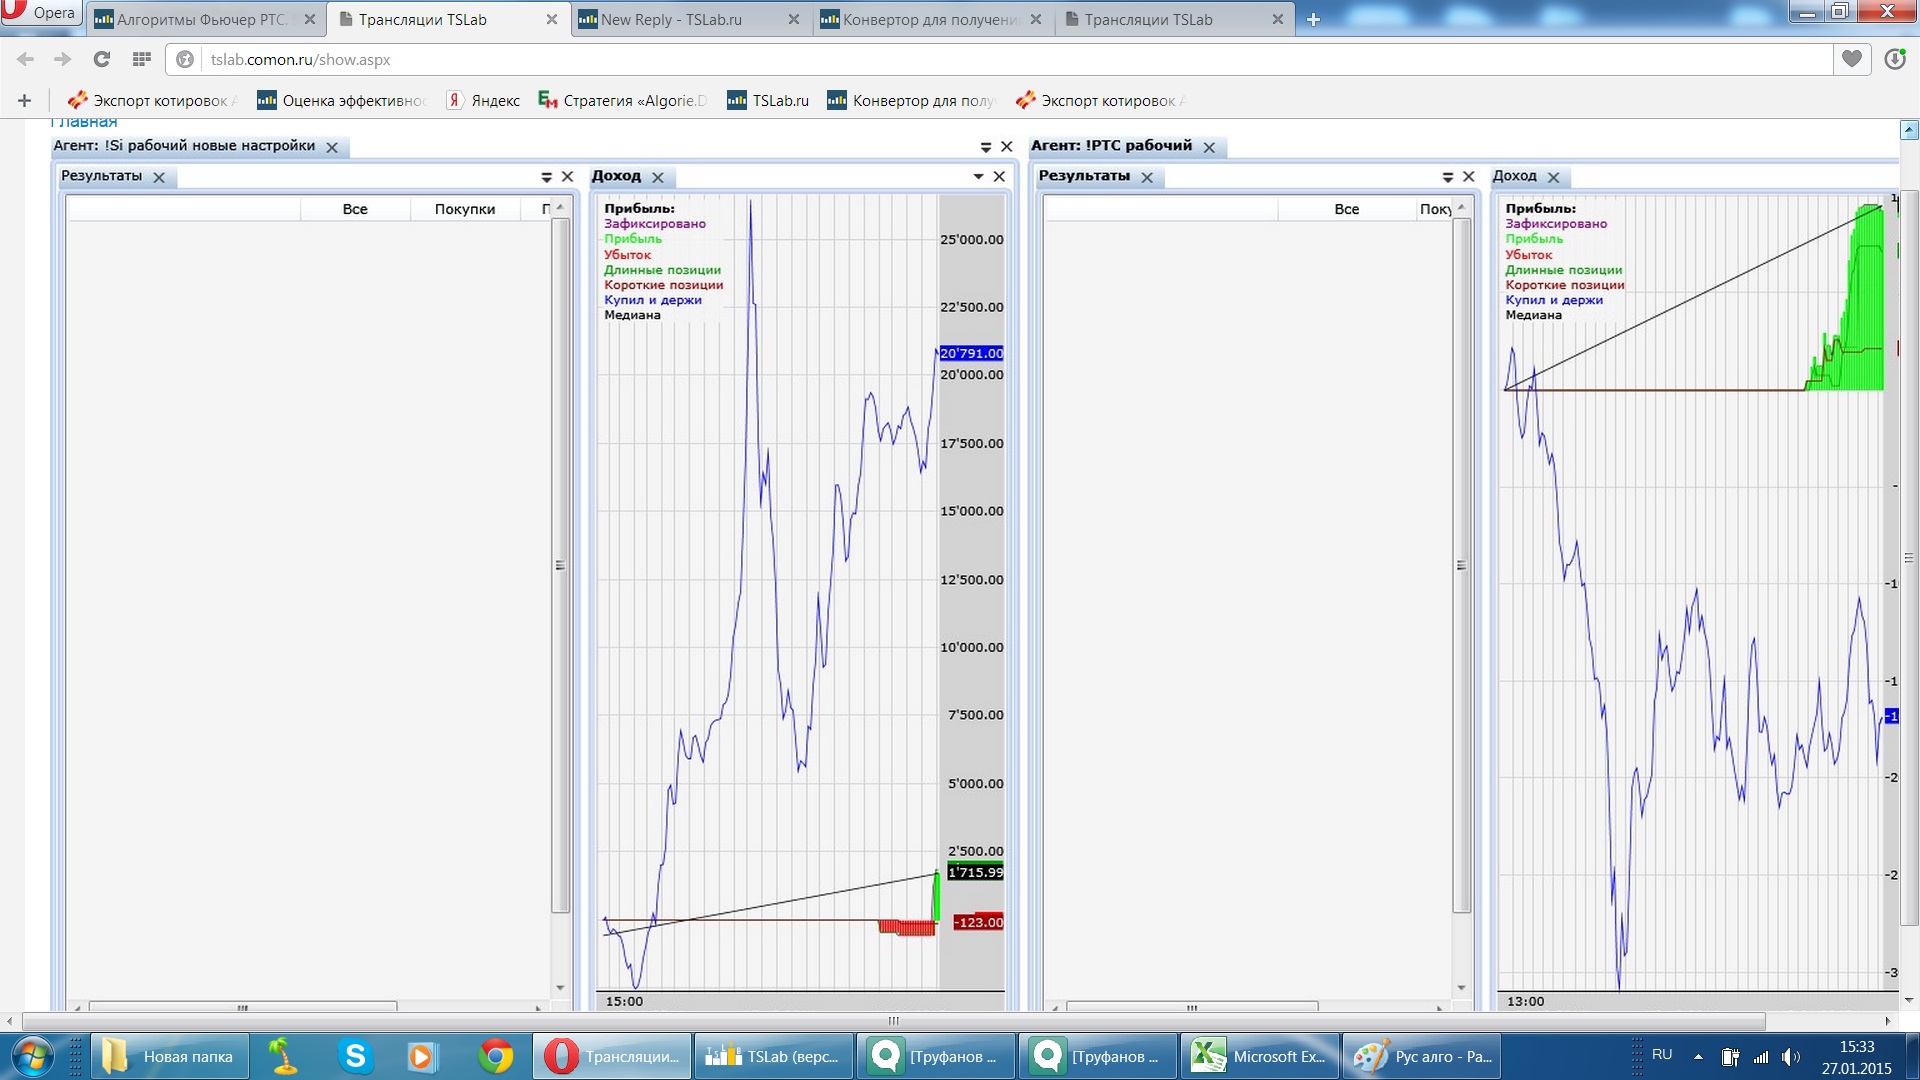Click the Opera reload page icon
Image resolution: width=1920 pixels, height=1080 pixels.
(x=101, y=59)
